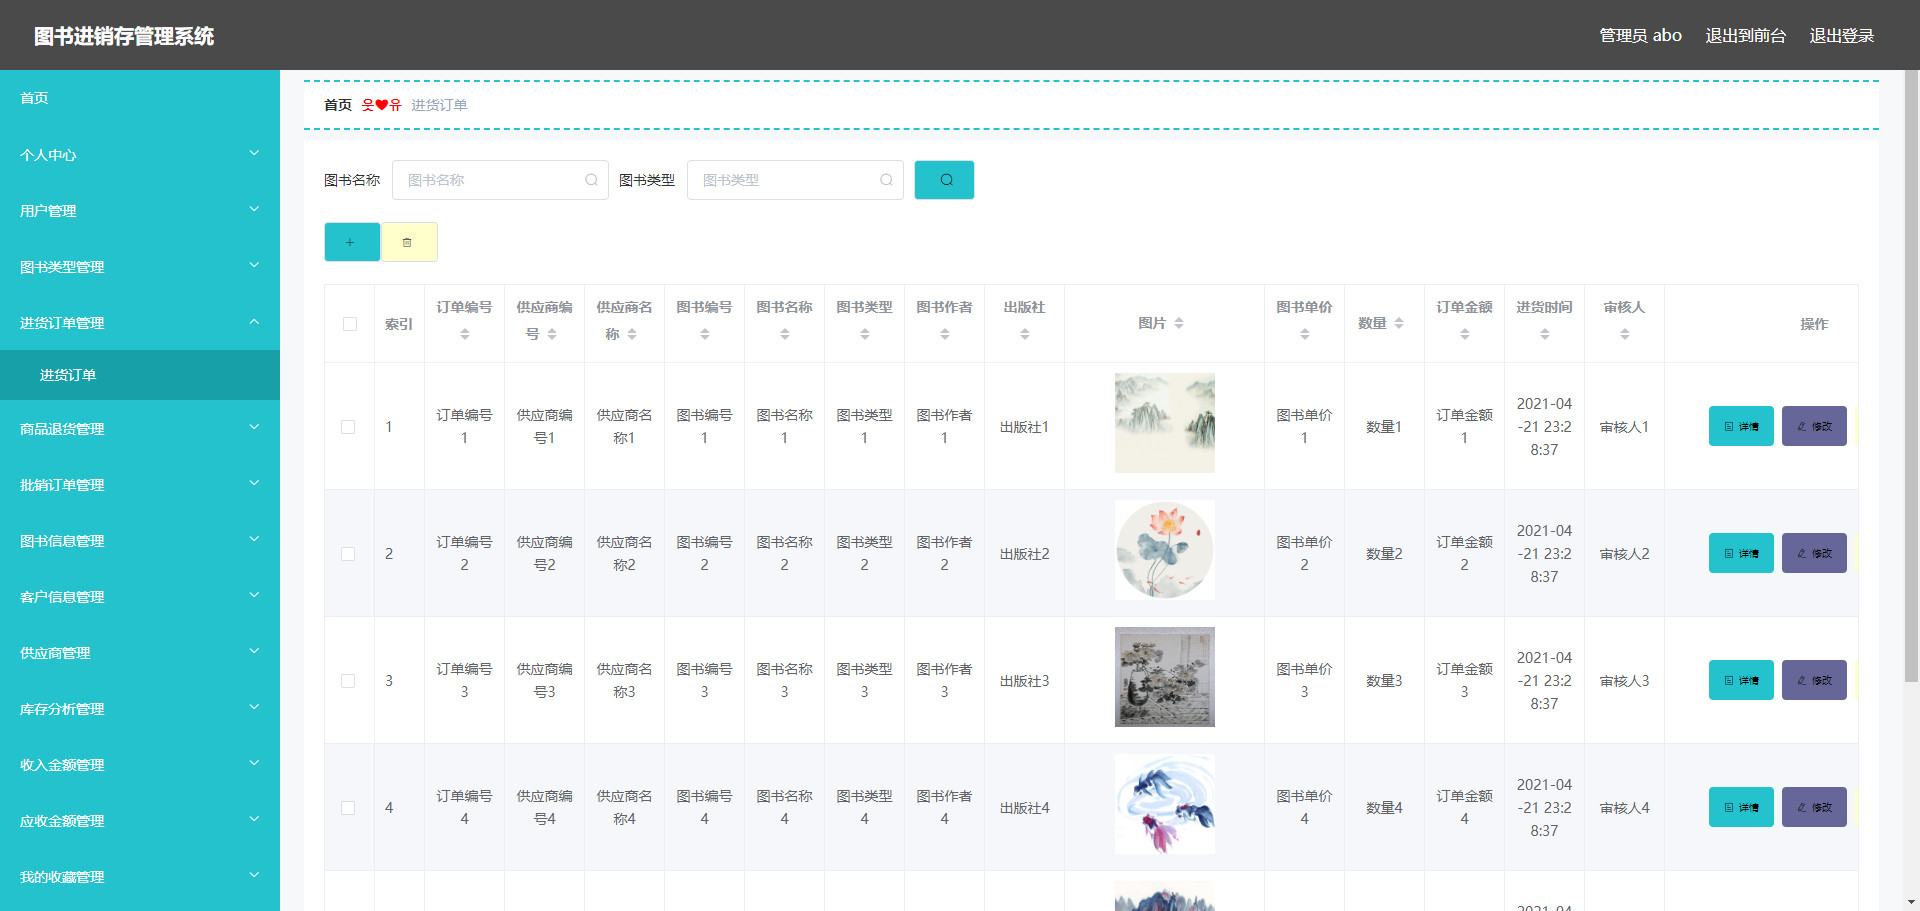Open the lotus painting thumbnail in row 2

(1165, 550)
